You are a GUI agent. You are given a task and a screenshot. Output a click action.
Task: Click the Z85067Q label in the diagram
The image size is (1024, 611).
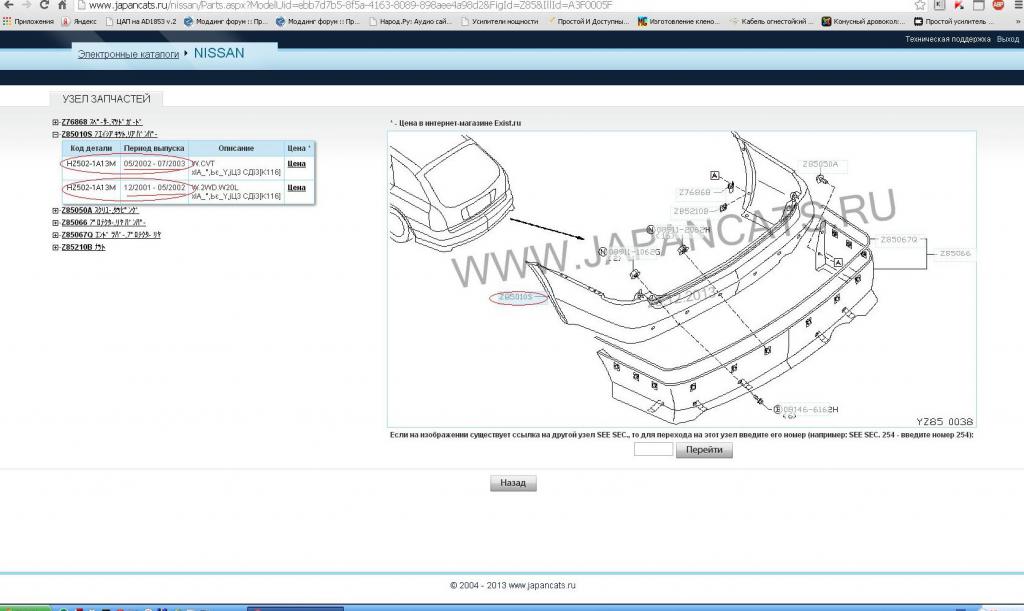point(899,240)
